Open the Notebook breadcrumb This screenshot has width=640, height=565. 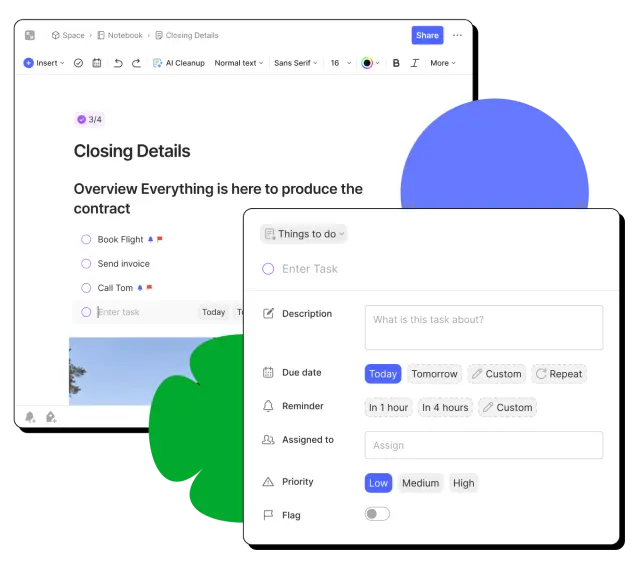tap(120, 35)
